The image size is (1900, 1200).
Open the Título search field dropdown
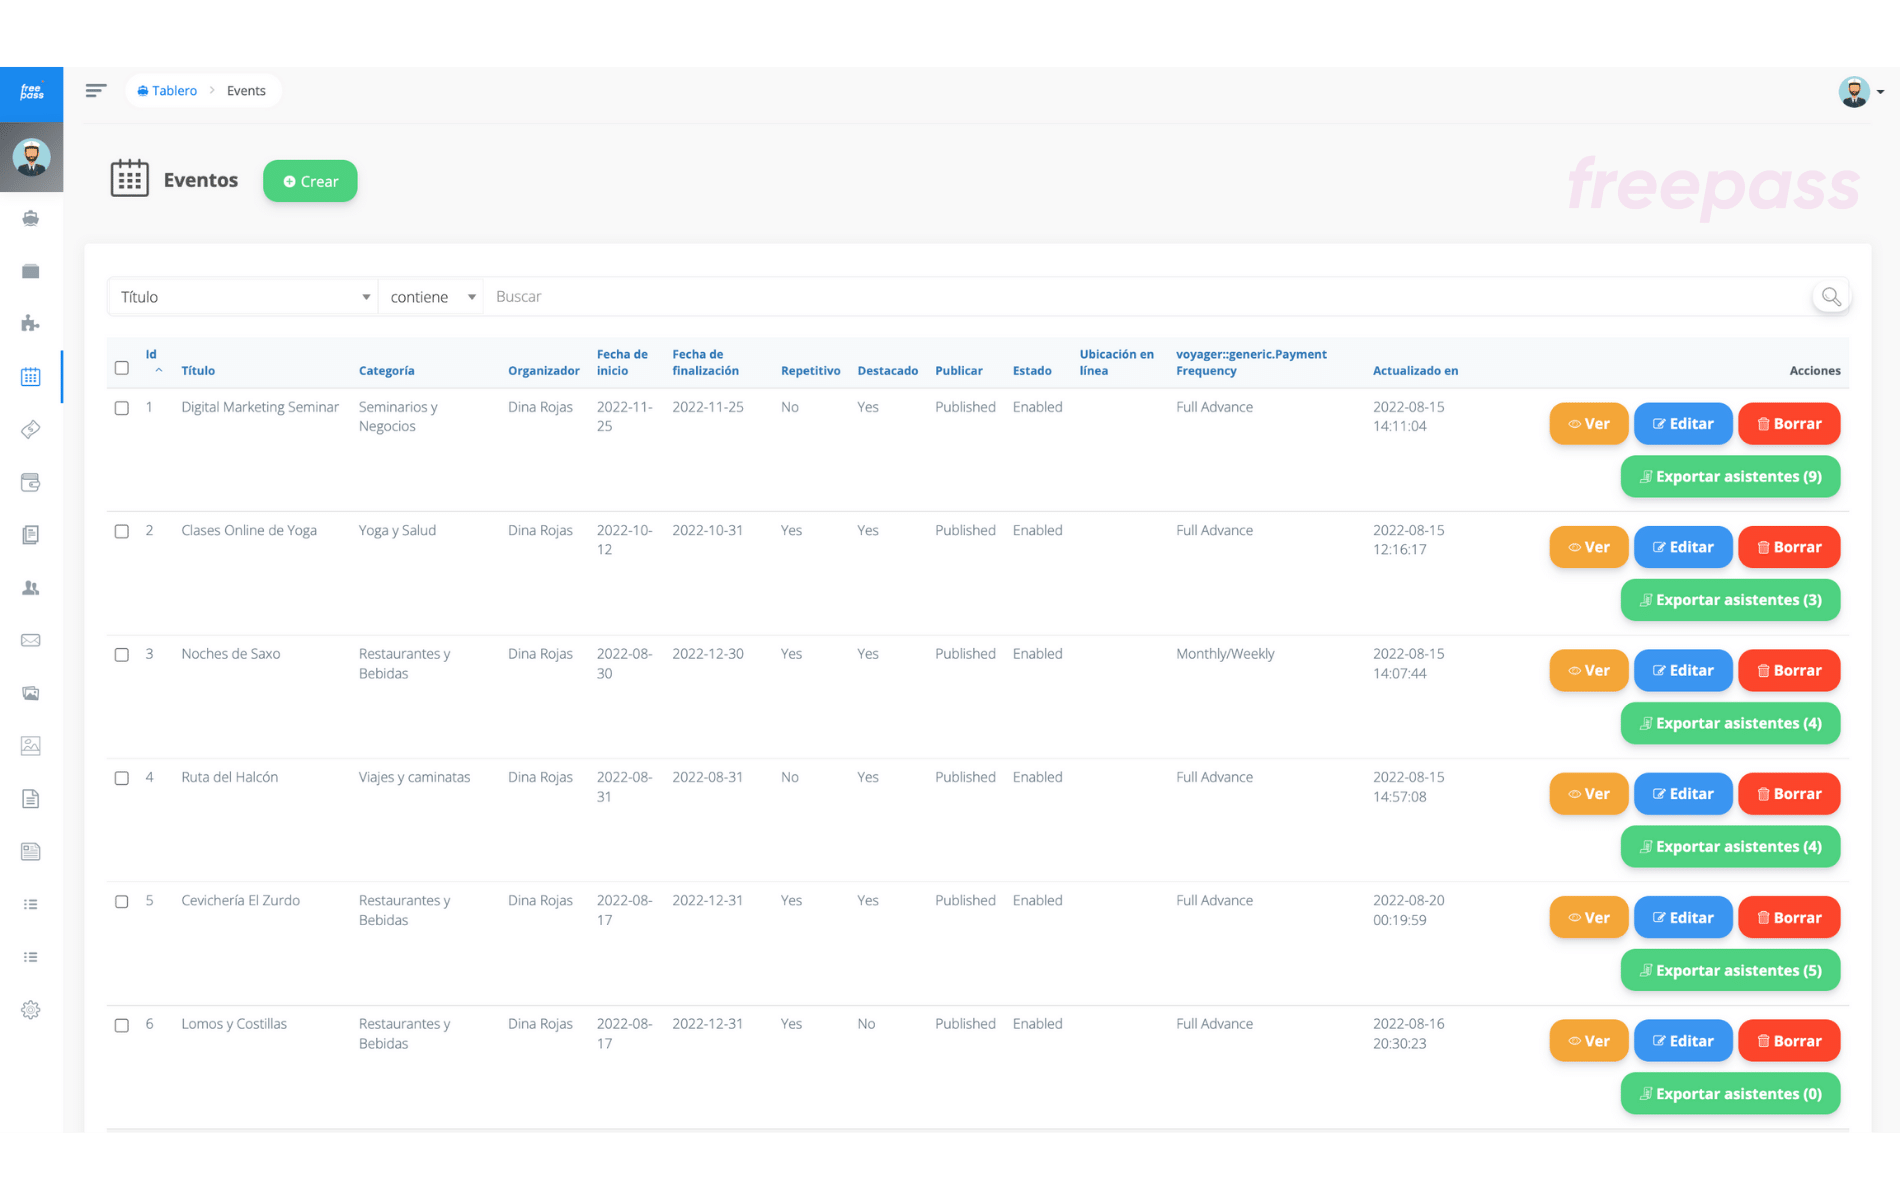pos(243,297)
